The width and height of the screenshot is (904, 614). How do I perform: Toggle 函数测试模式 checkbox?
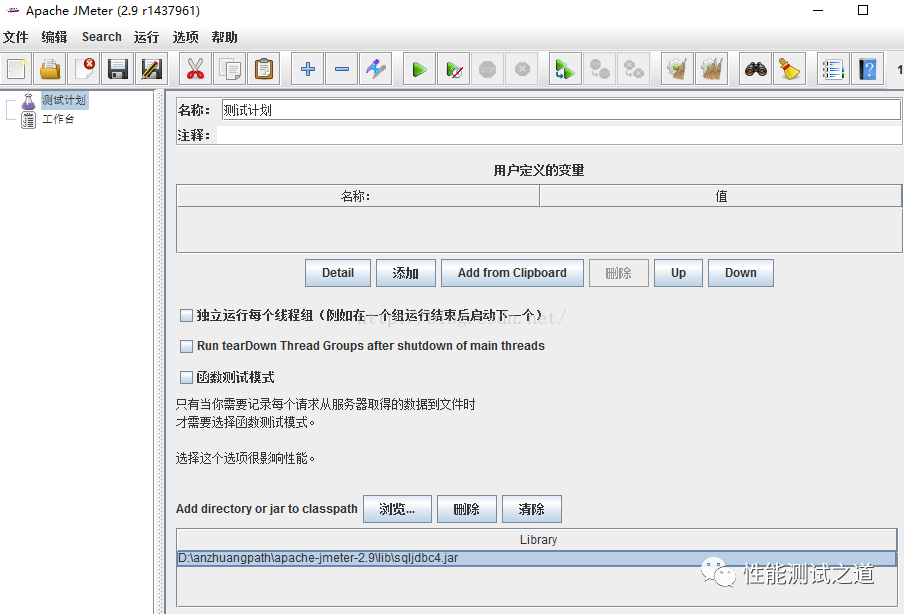pos(186,378)
